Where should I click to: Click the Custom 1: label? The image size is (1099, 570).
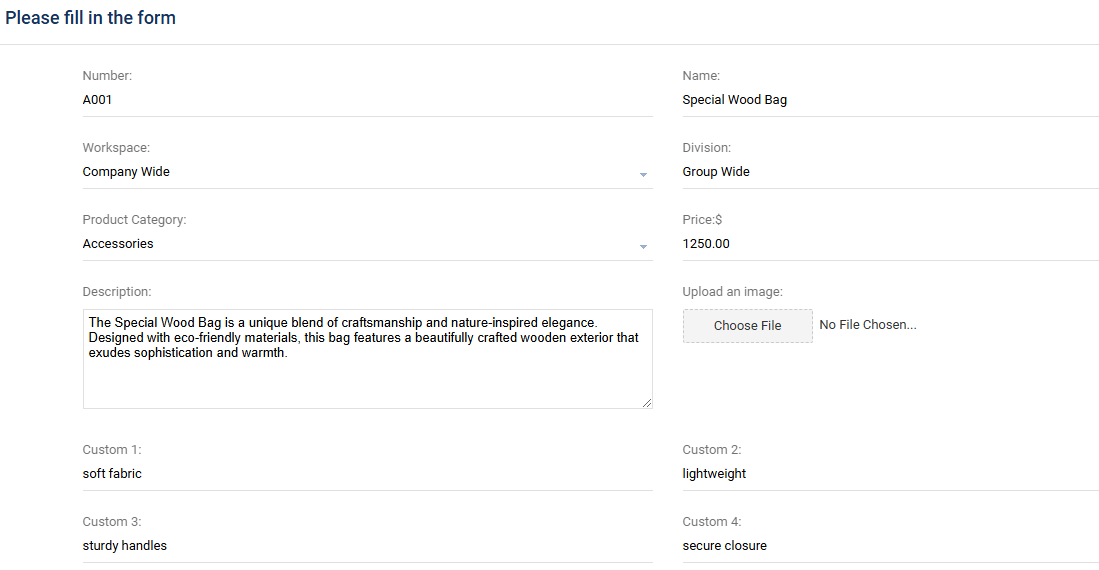point(112,450)
